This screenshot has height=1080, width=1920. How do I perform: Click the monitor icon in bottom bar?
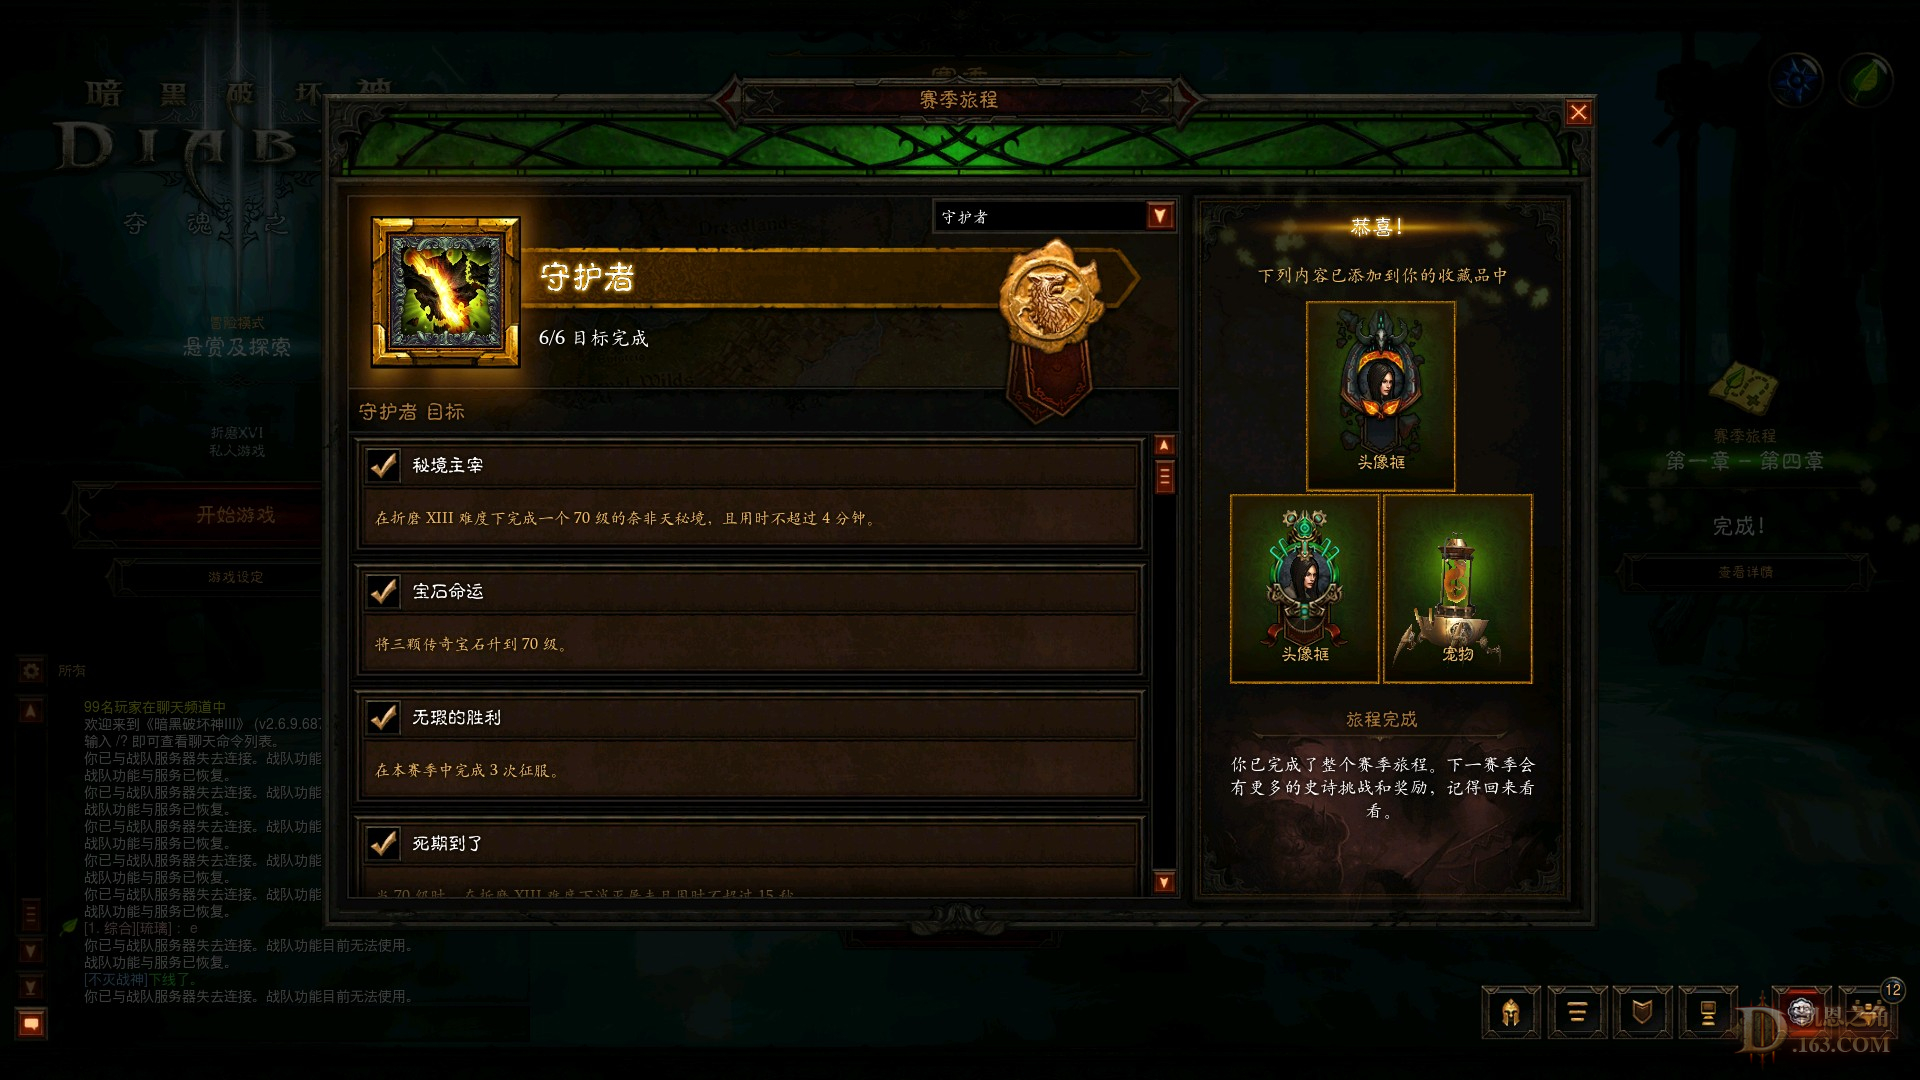pyautogui.click(x=1708, y=1013)
